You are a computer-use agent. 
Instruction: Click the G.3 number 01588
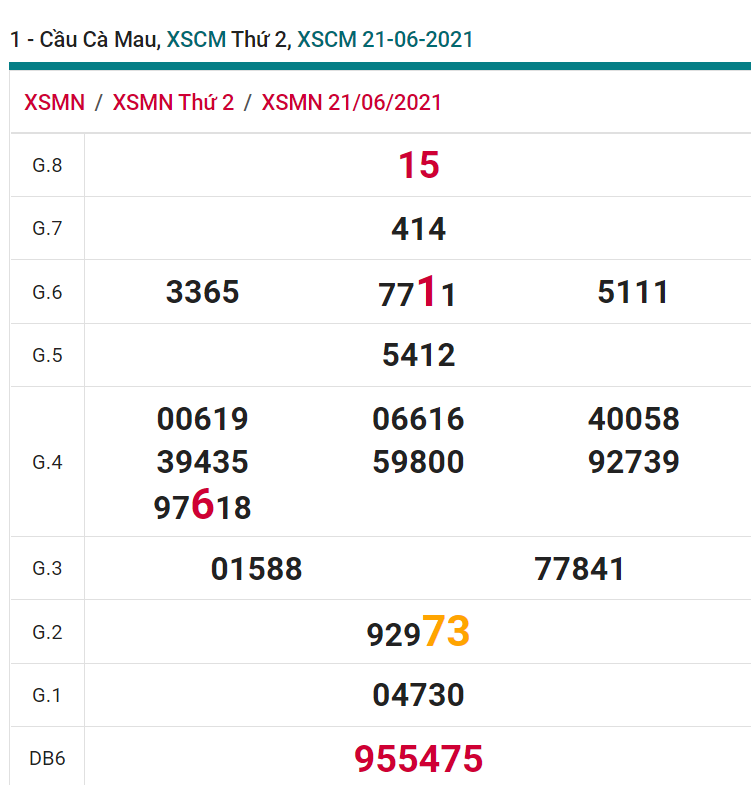pyautogui.click(x=256, y=569)
